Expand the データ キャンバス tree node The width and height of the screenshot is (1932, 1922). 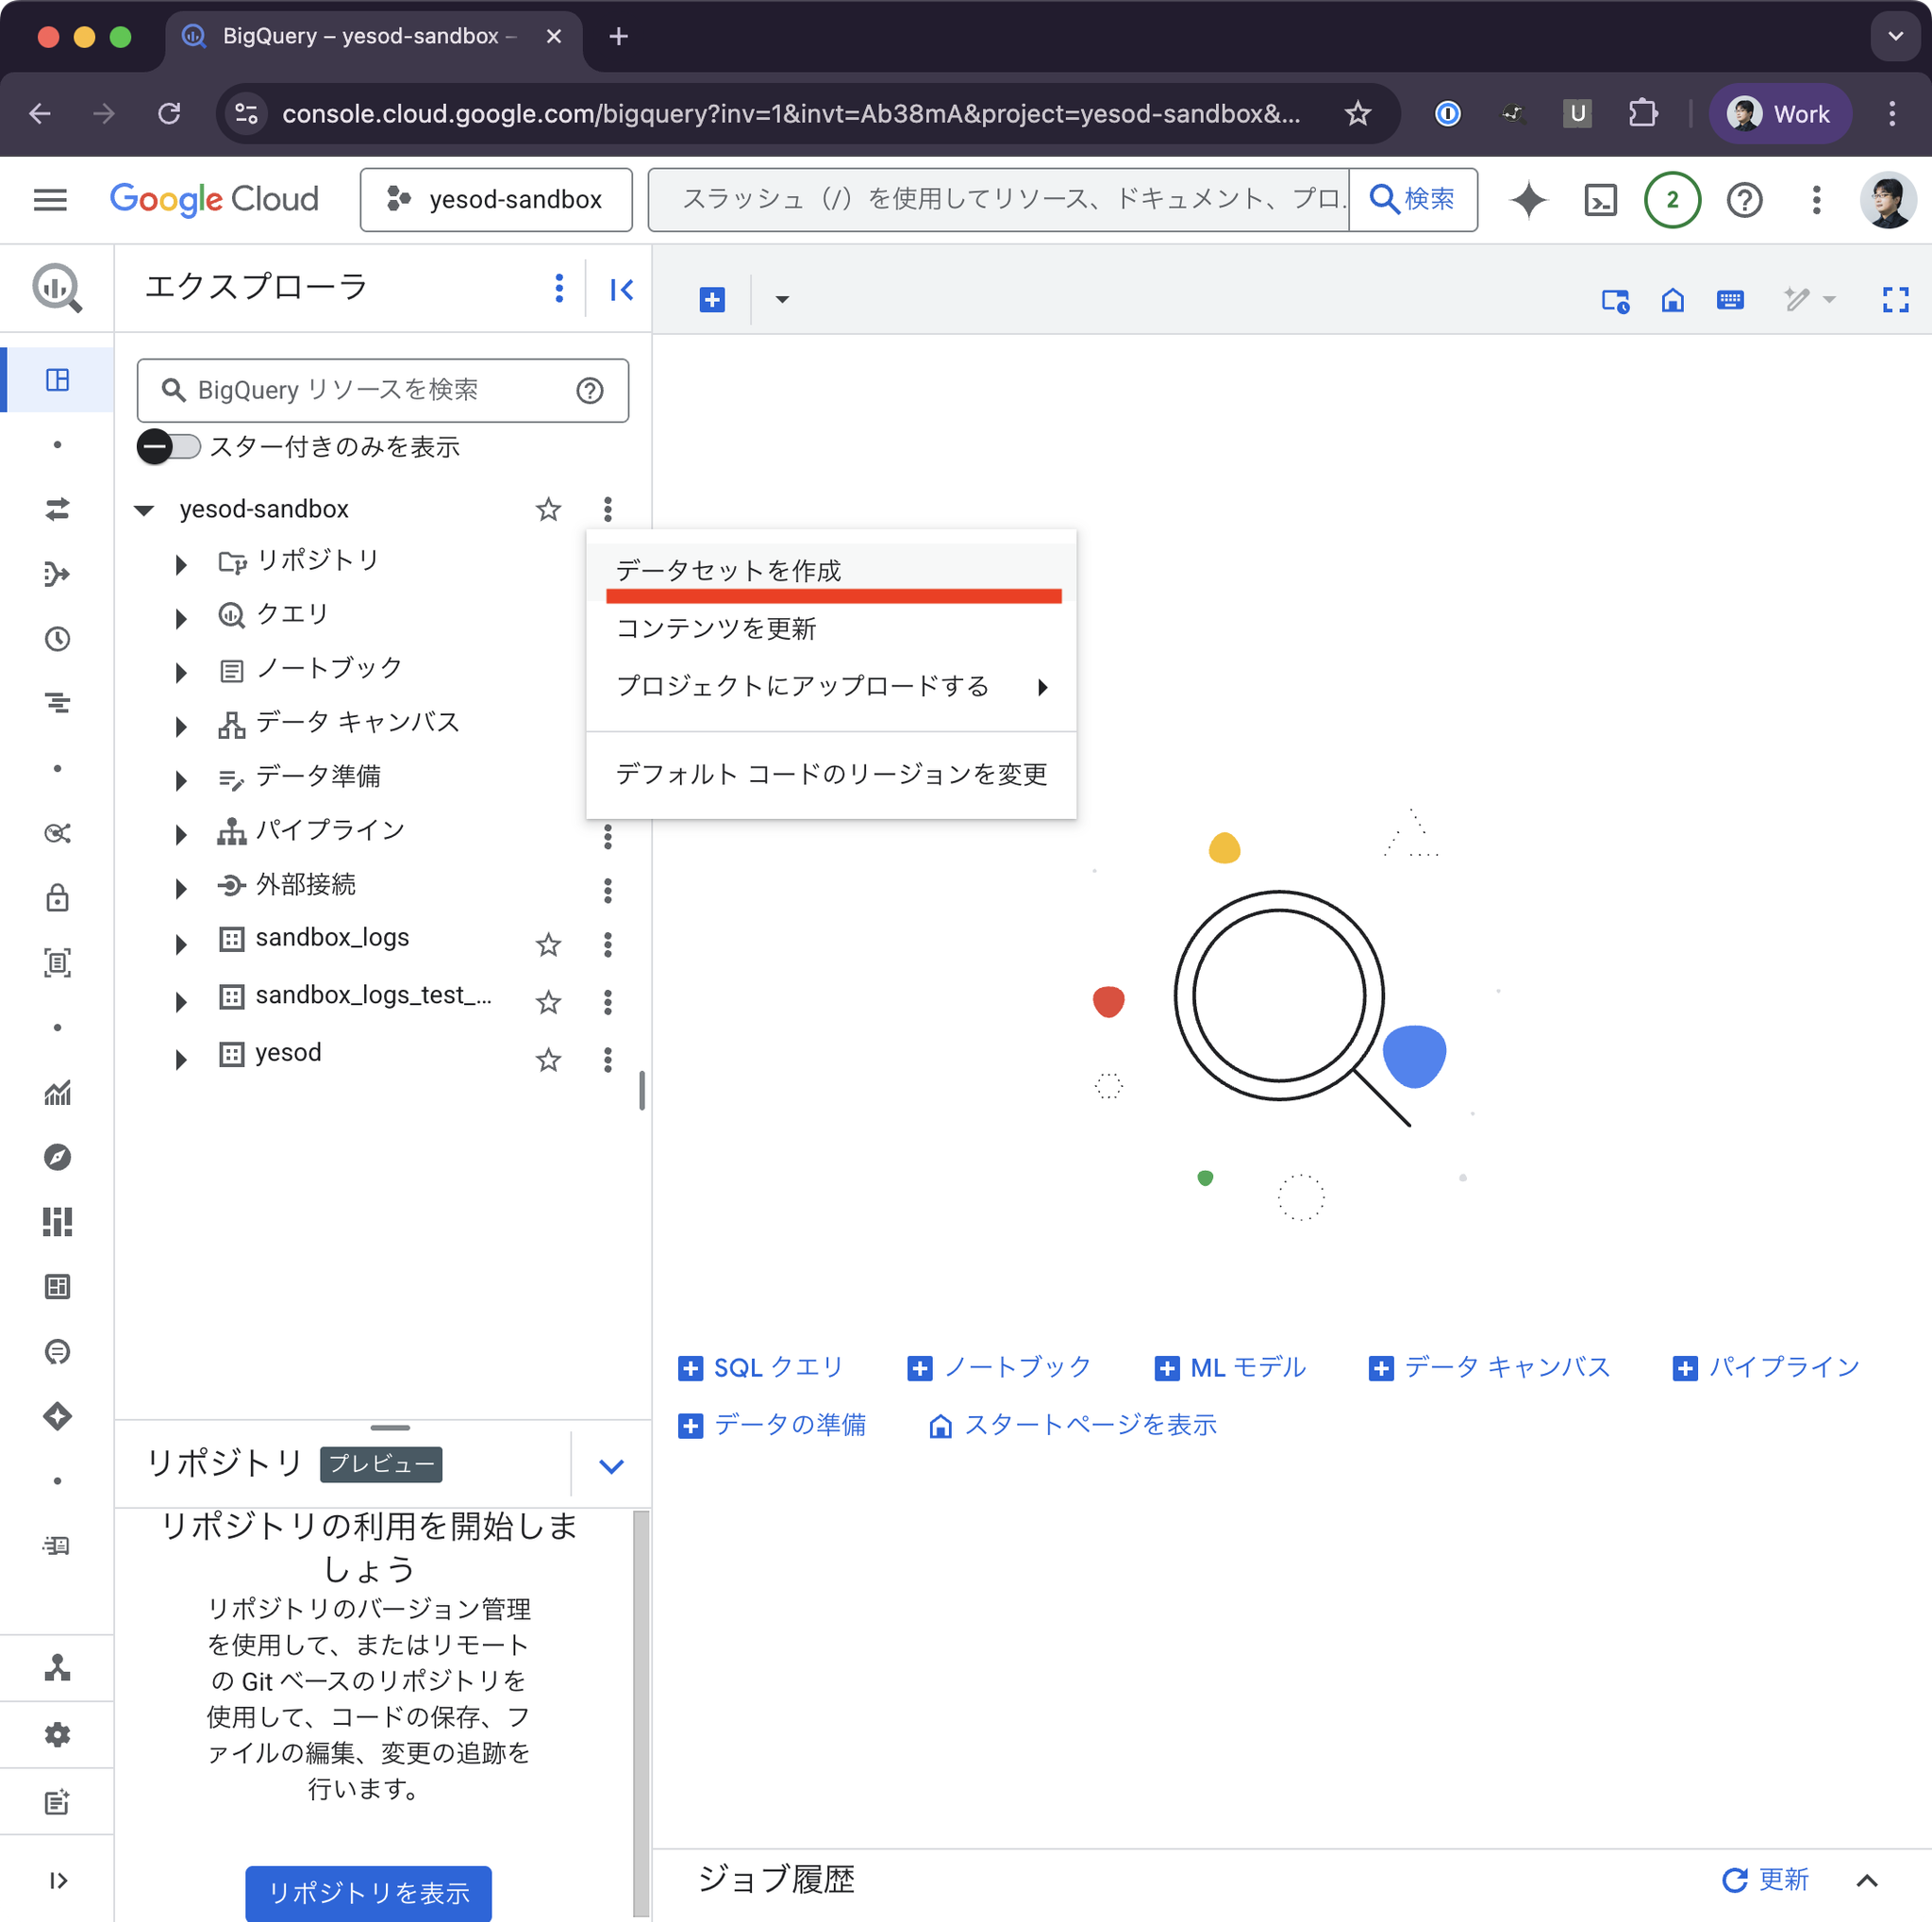(x=180, y=726)
